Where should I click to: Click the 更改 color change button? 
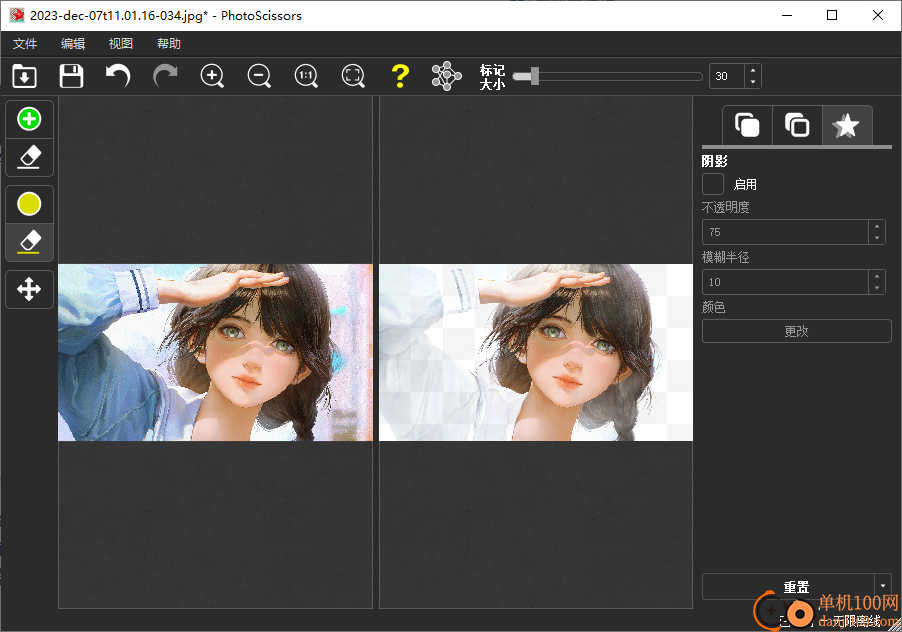click(x=797, y=331)
